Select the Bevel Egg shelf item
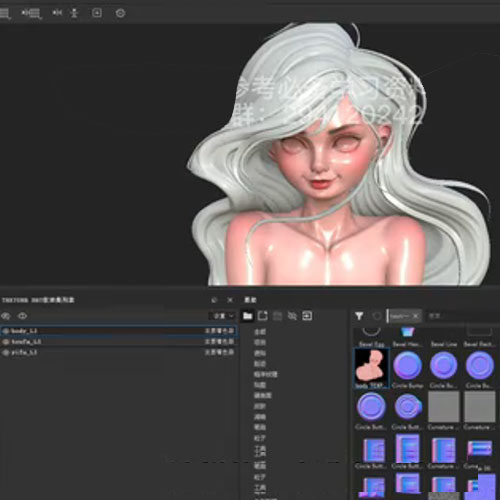Screen dimensions: 500x500 coord(371,337)
